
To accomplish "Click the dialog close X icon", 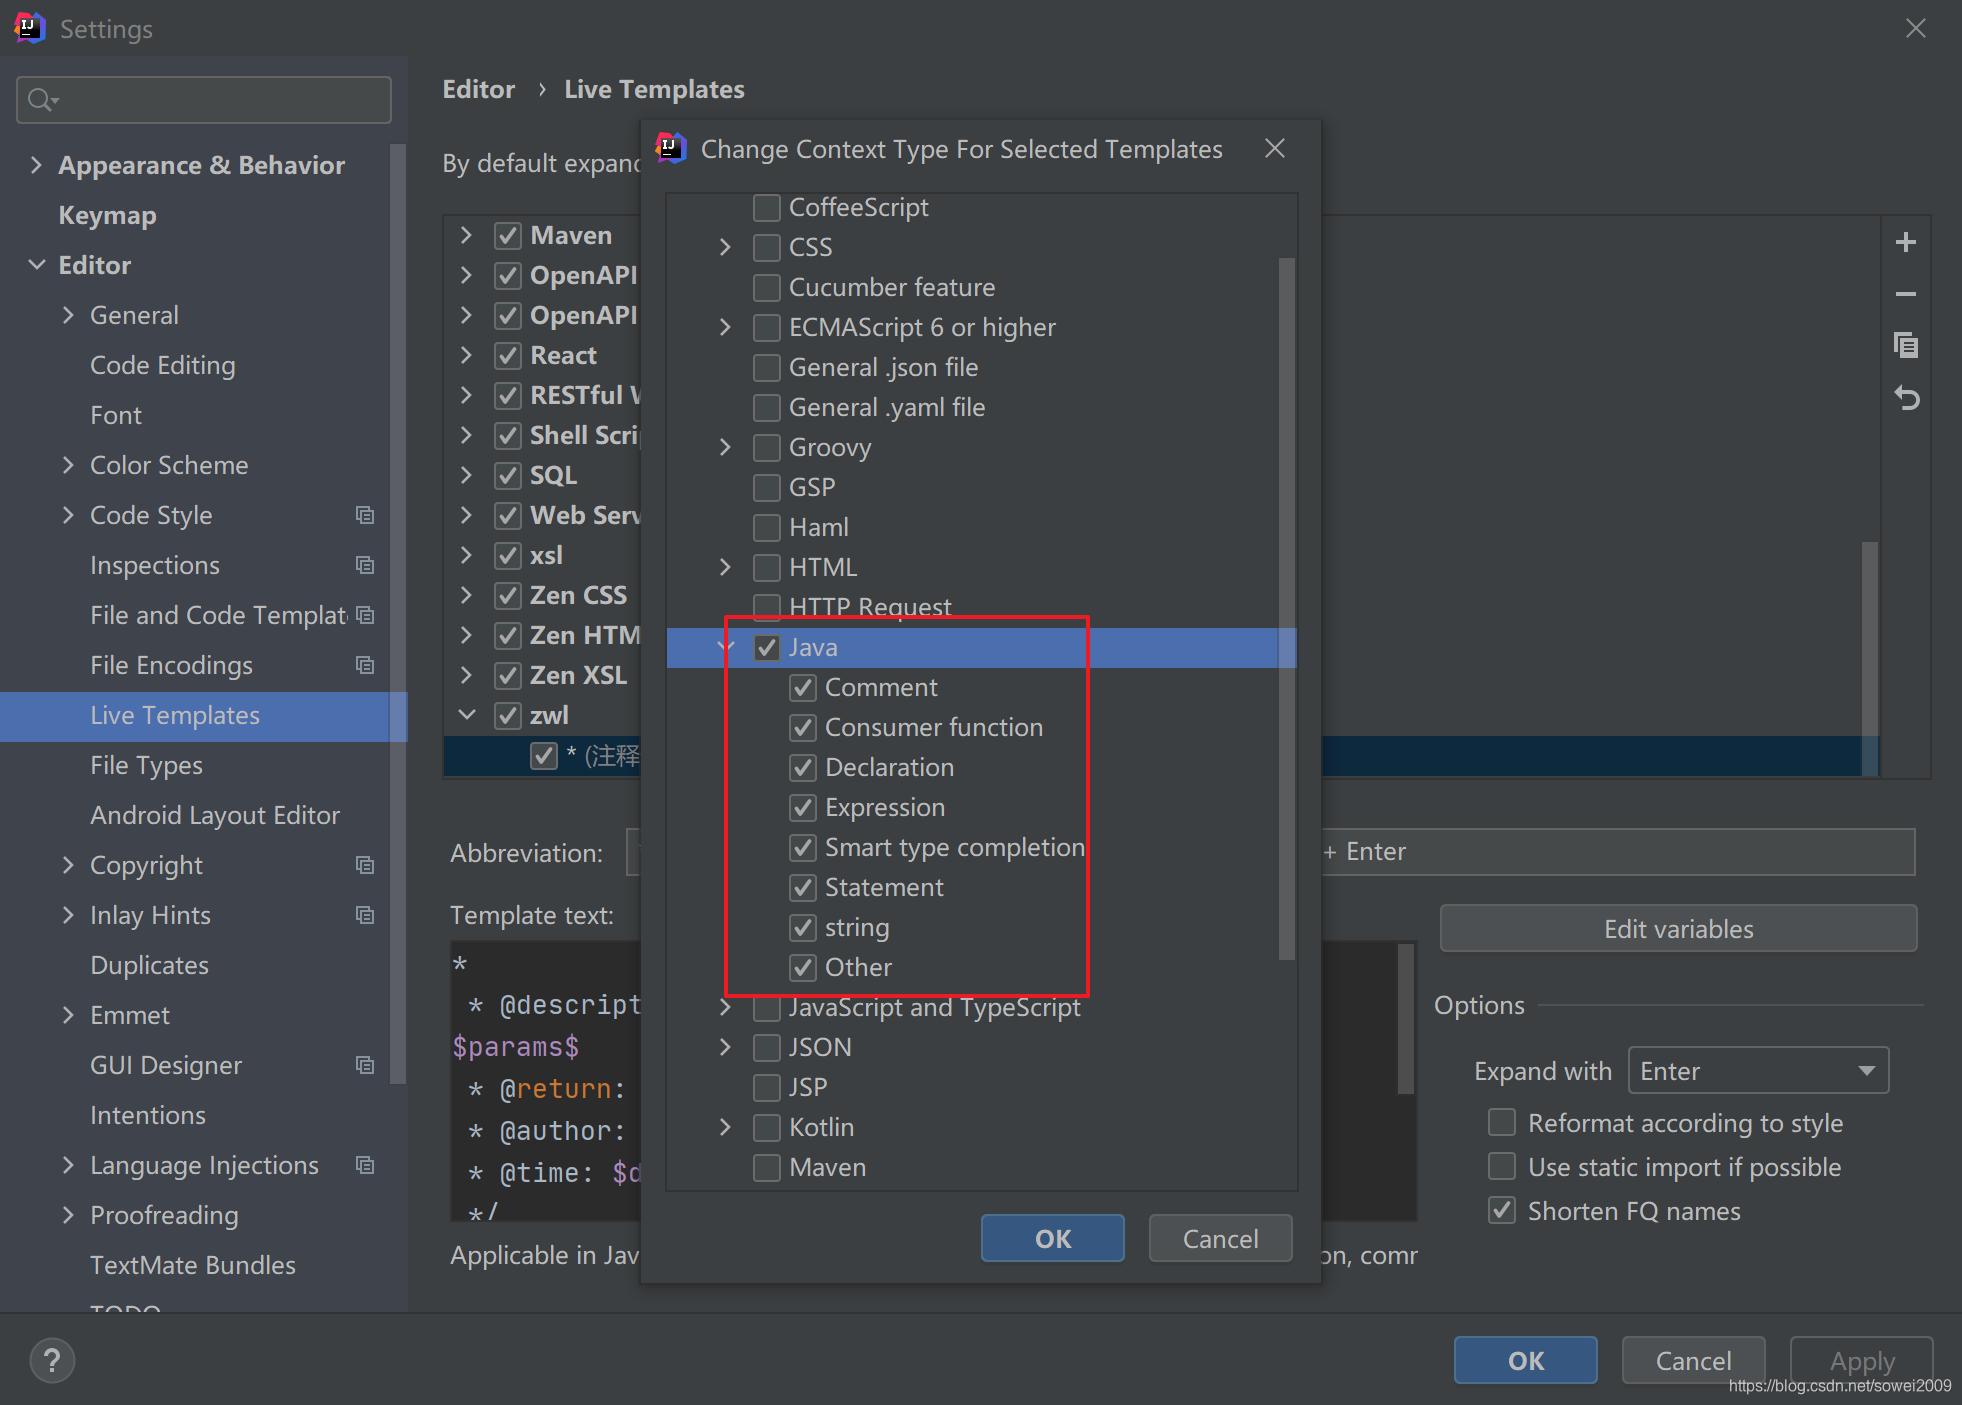I will coord(1275,147).
